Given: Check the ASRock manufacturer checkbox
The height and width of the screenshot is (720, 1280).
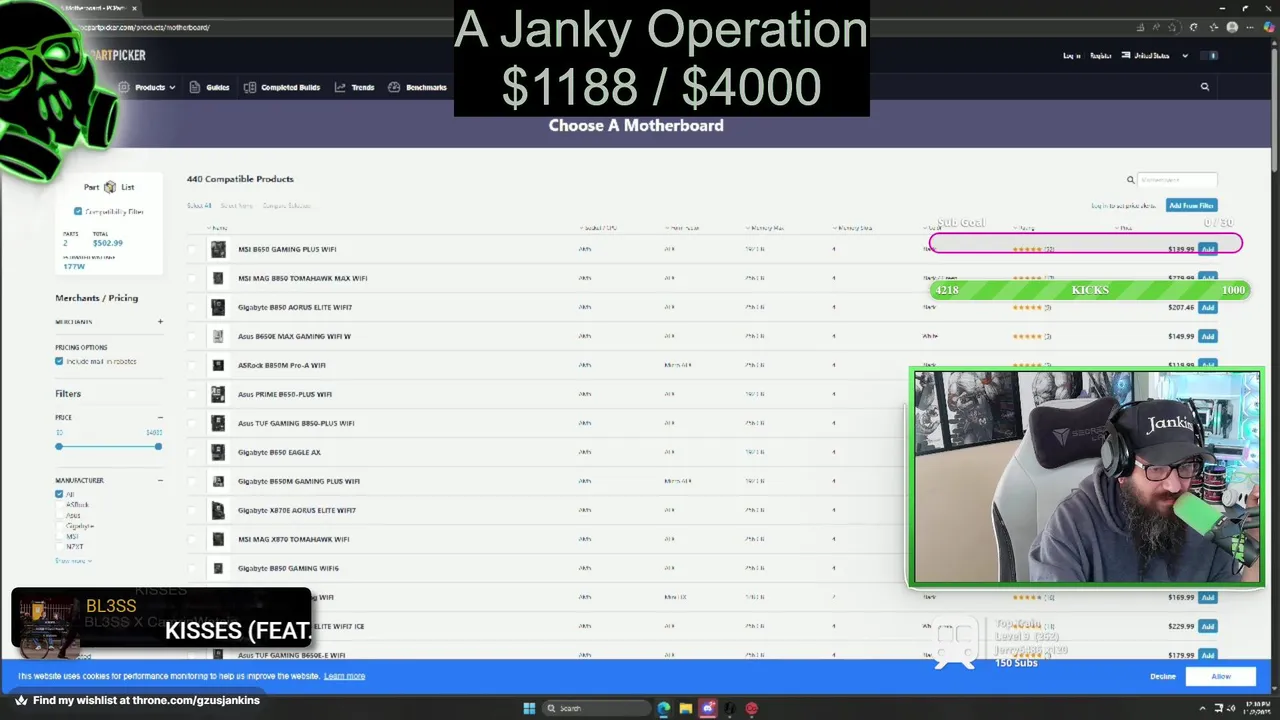Looking at the screenshot, I should click(59, 505).
